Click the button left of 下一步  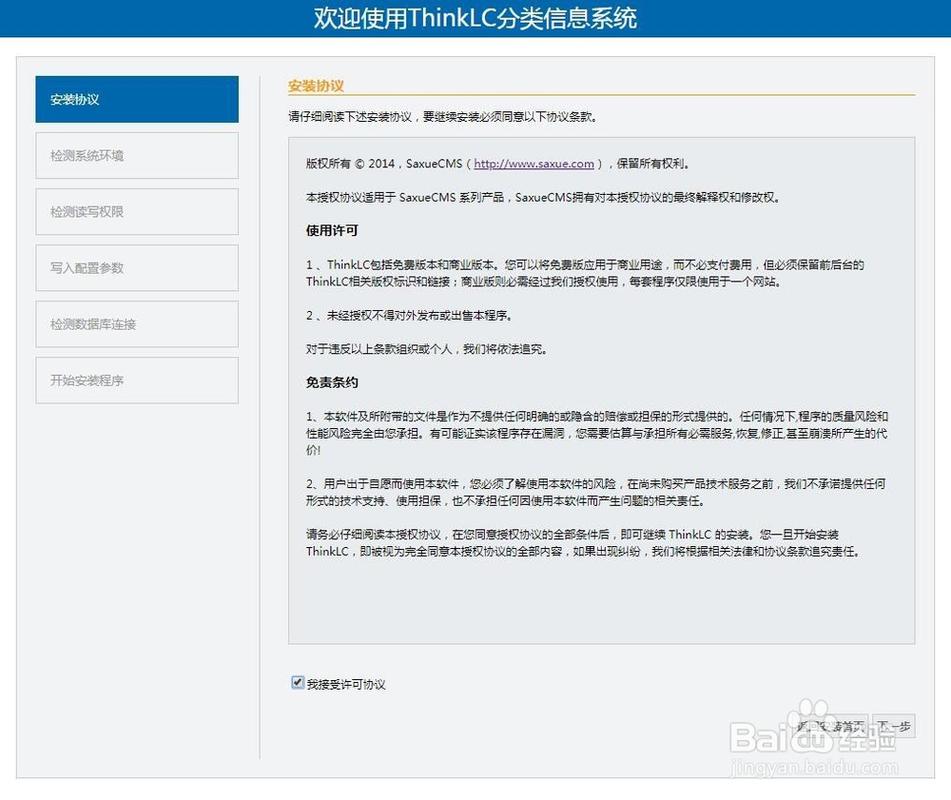click(x=832, y=726)
